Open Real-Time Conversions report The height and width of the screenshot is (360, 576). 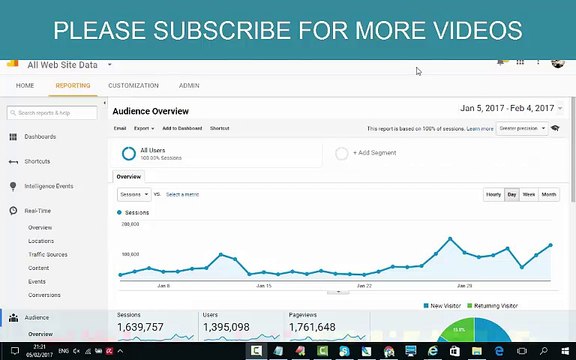(x=44, y=295)
